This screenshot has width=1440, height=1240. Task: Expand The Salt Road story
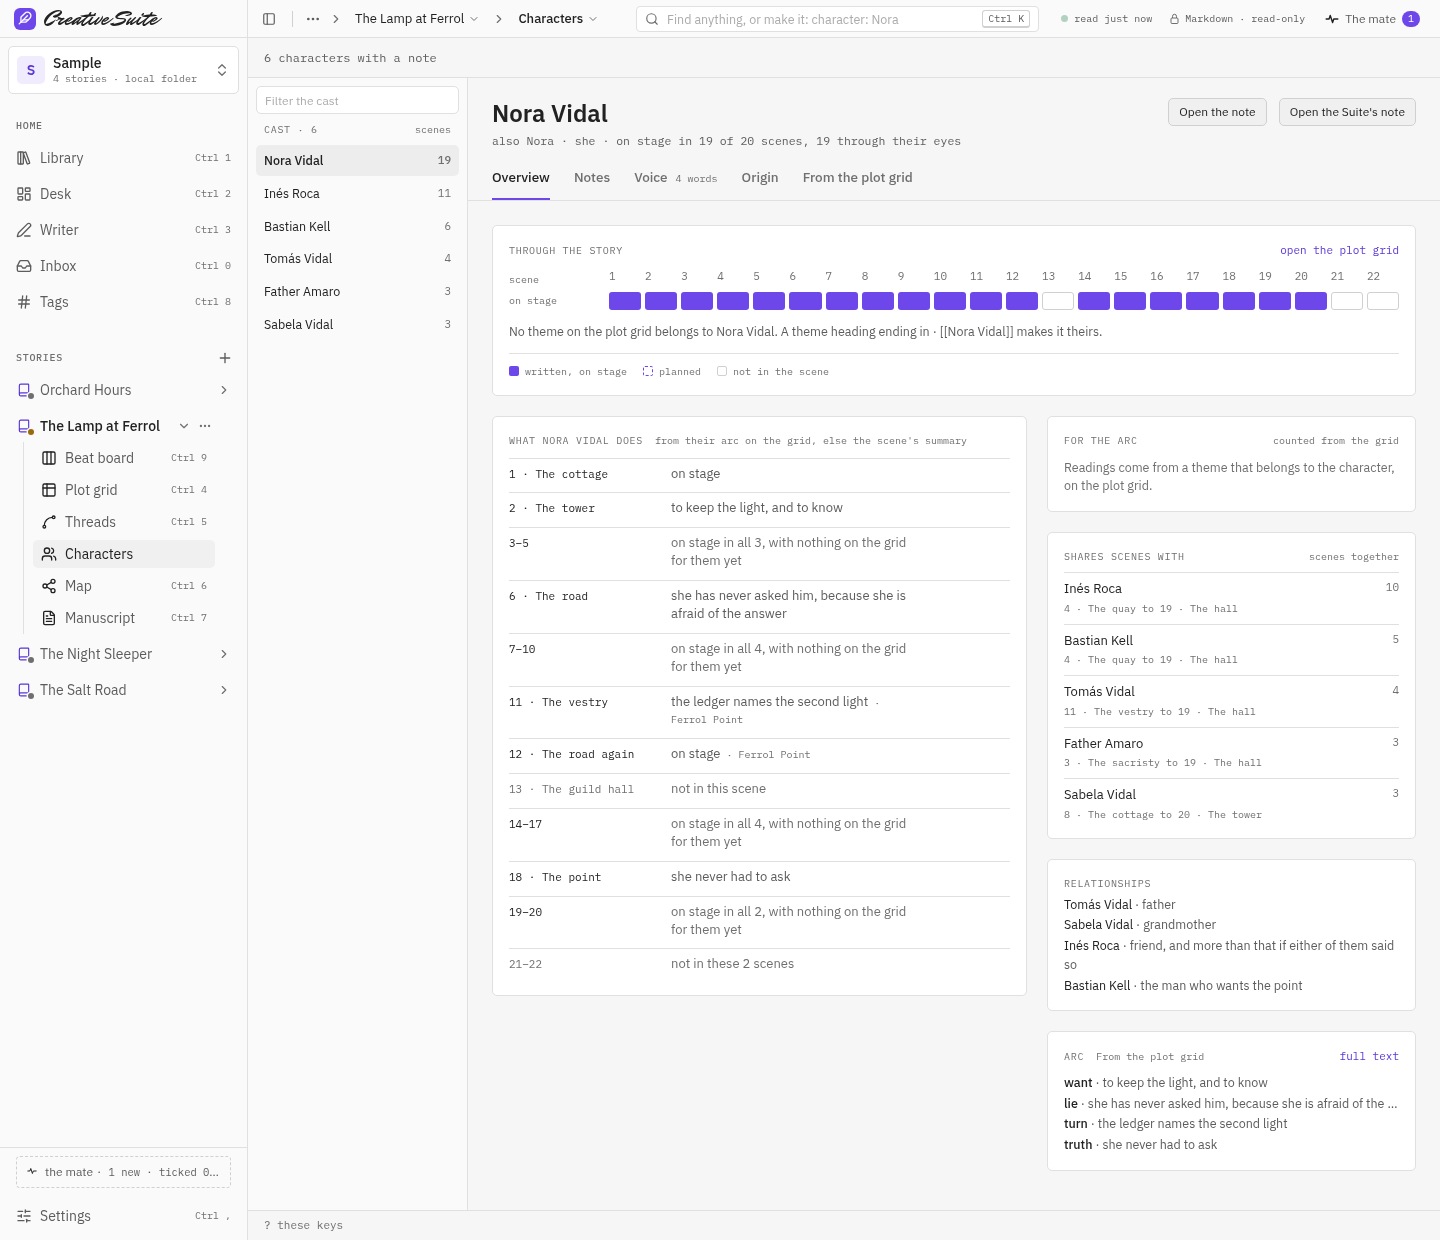(224, 690)
